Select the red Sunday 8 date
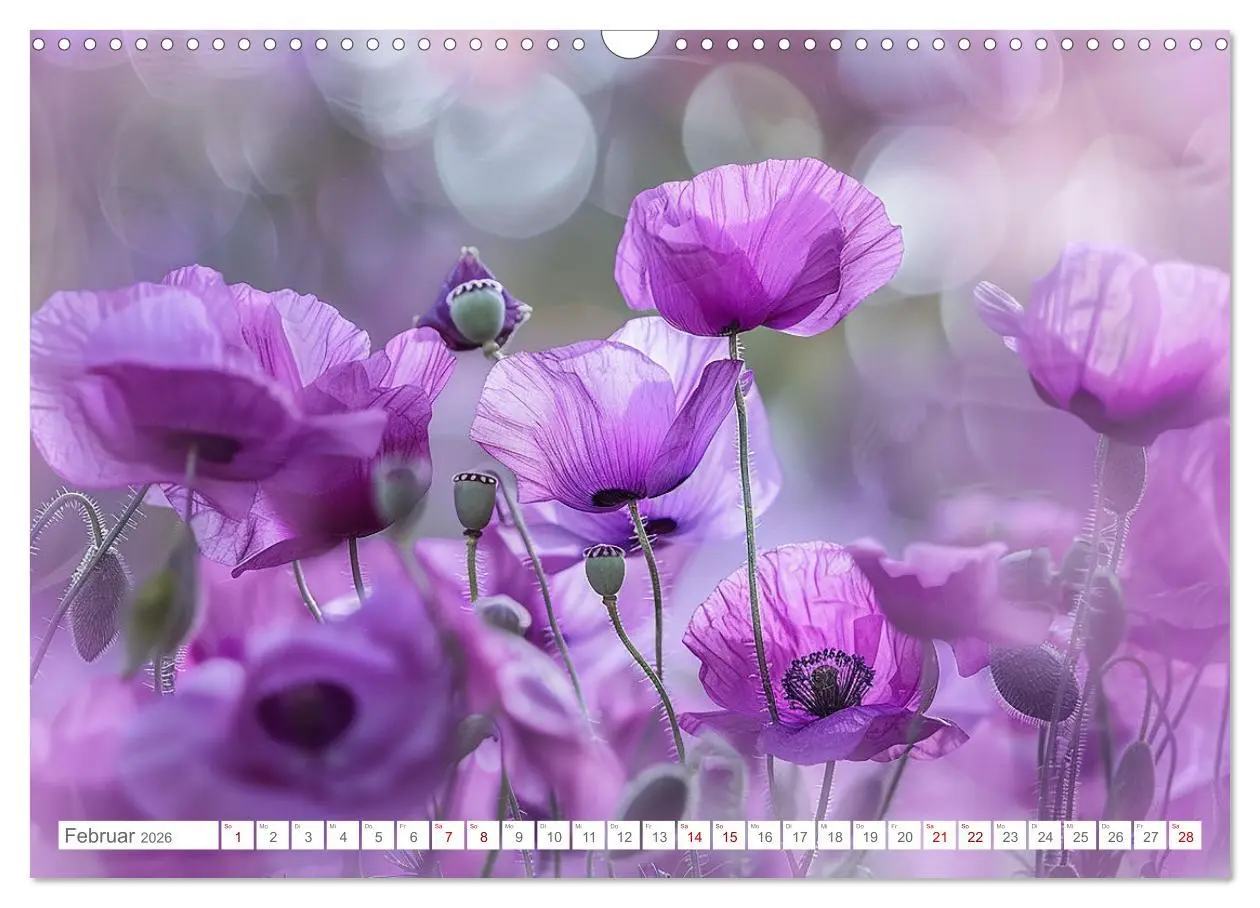This screenshot has height=908, width=1260. (x=481, y=838)
